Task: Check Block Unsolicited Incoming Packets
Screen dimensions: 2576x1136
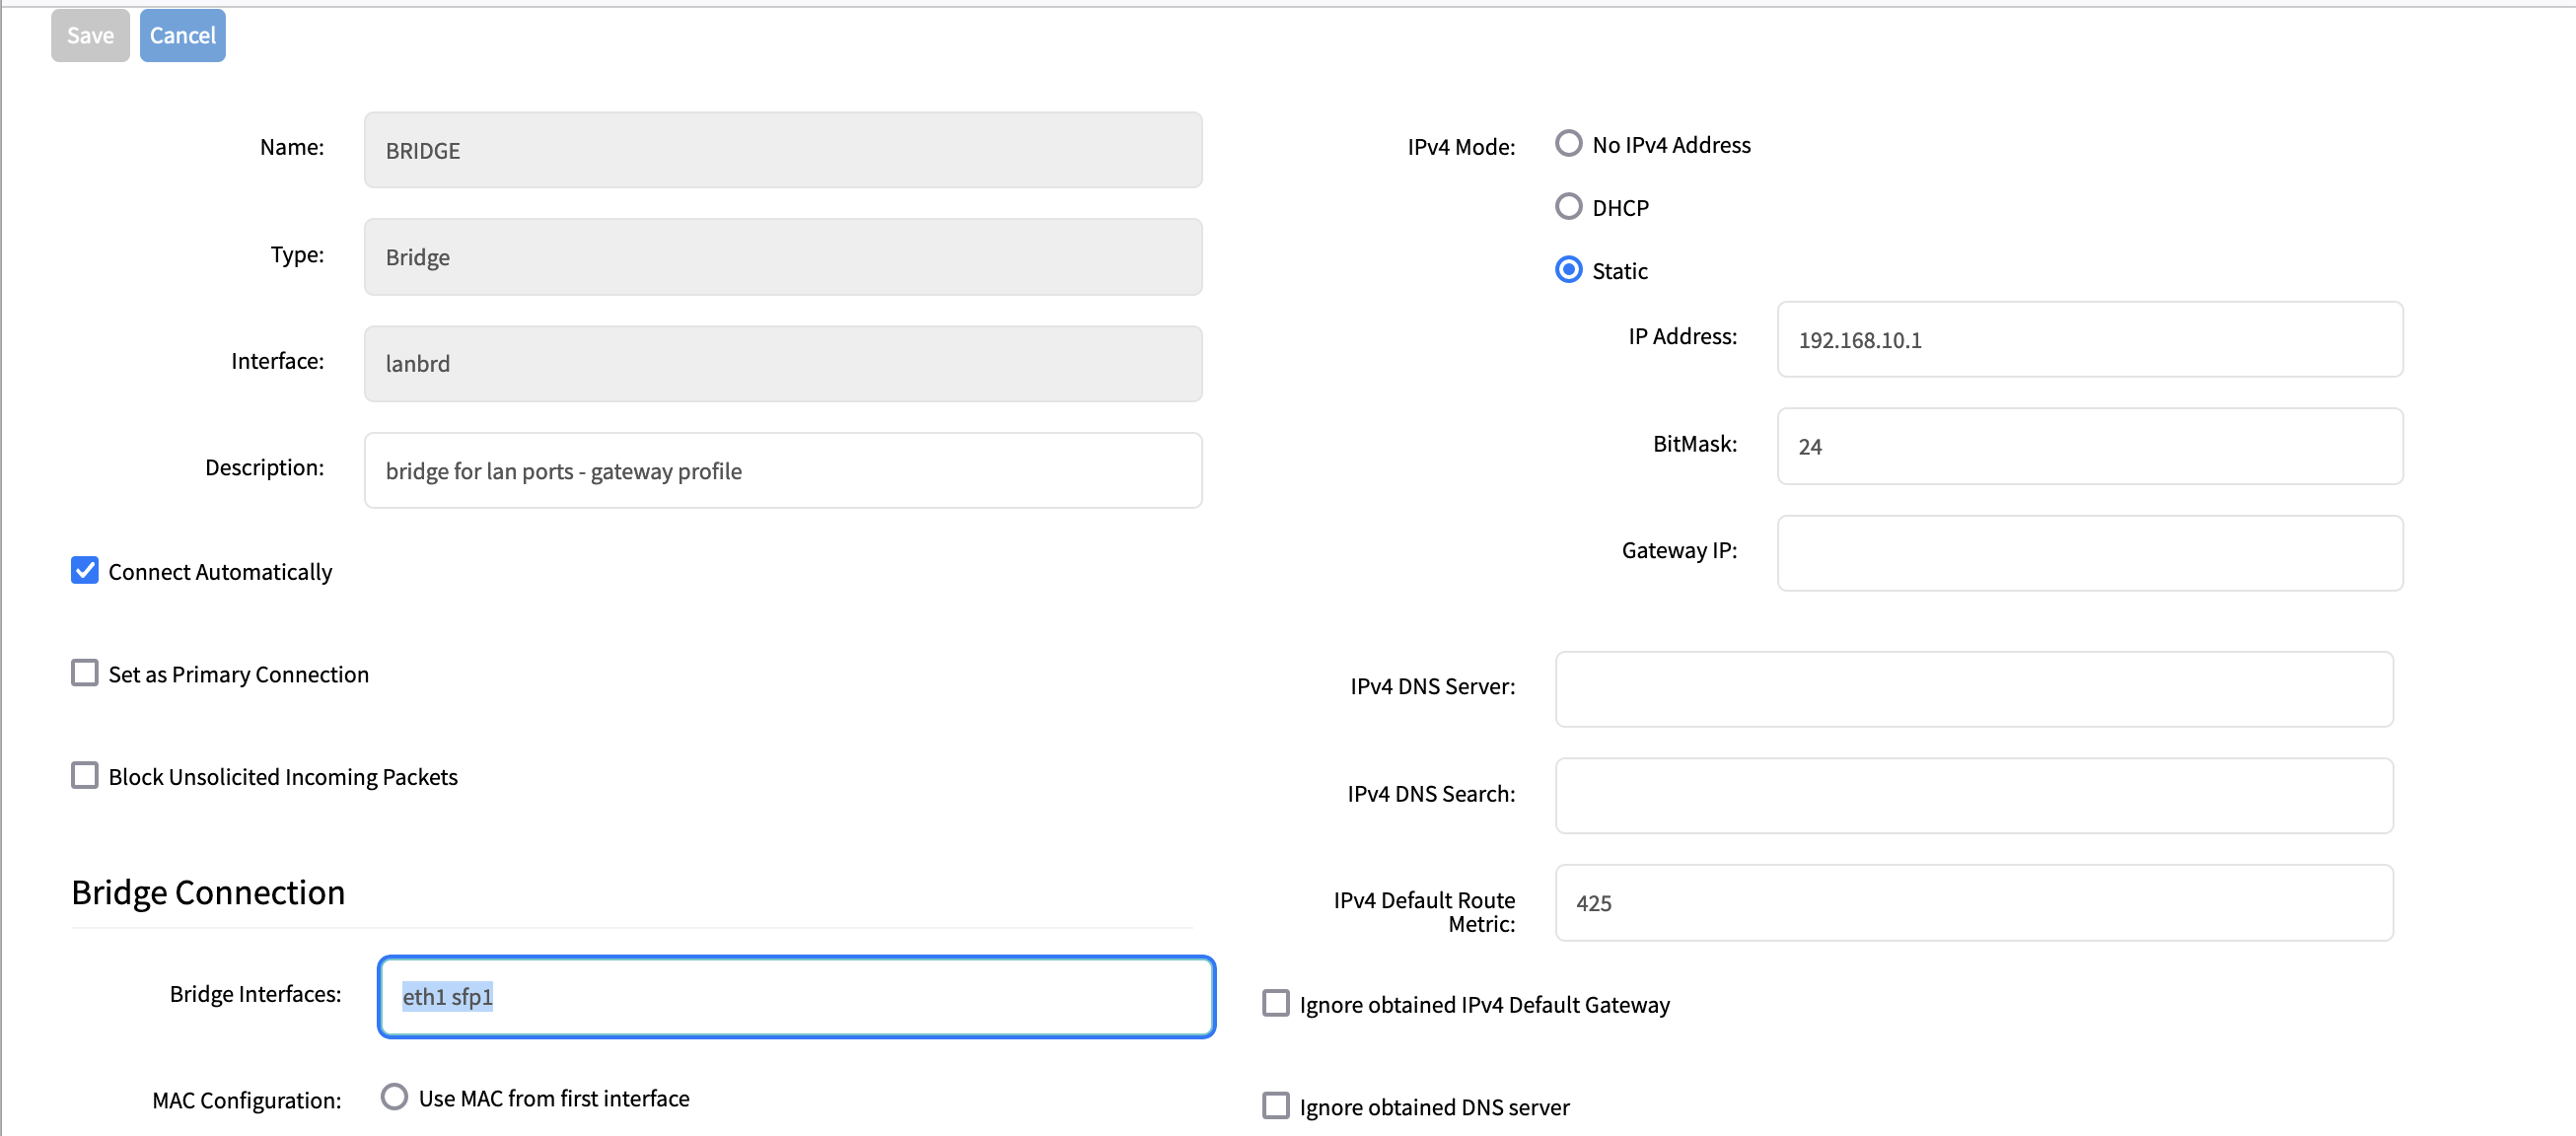Action: click(85, 776)
